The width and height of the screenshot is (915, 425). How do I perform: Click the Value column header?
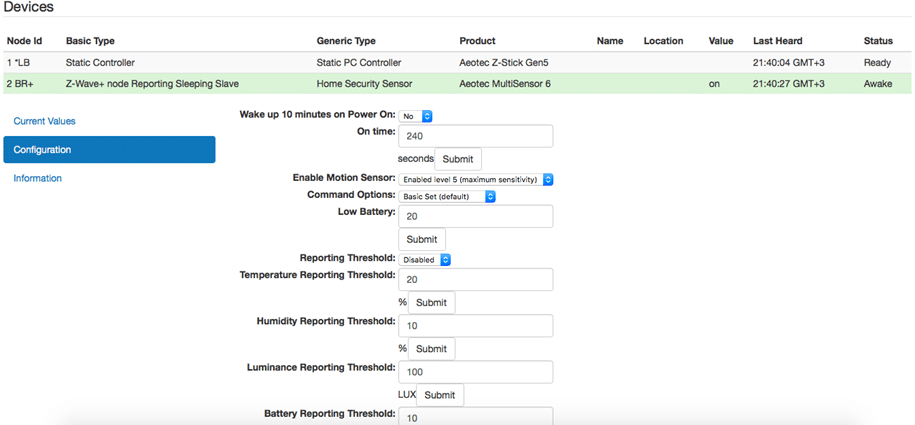[721, 41]
